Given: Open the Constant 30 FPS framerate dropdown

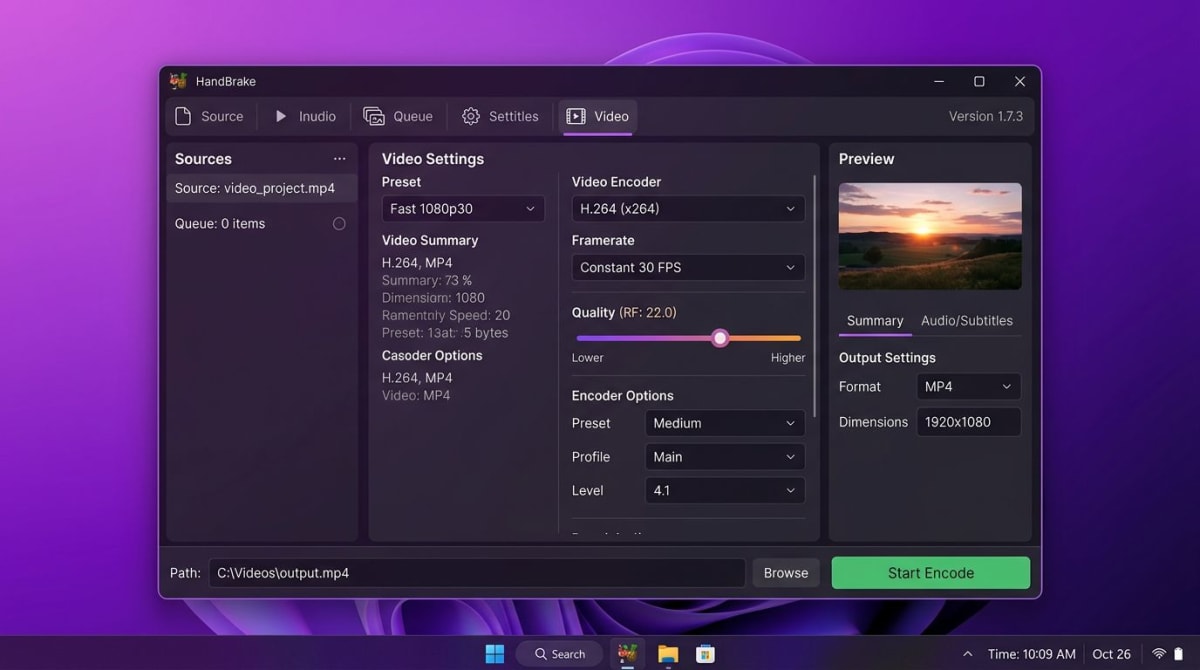Looking at the screenshot, I should [x=688, y=267].
